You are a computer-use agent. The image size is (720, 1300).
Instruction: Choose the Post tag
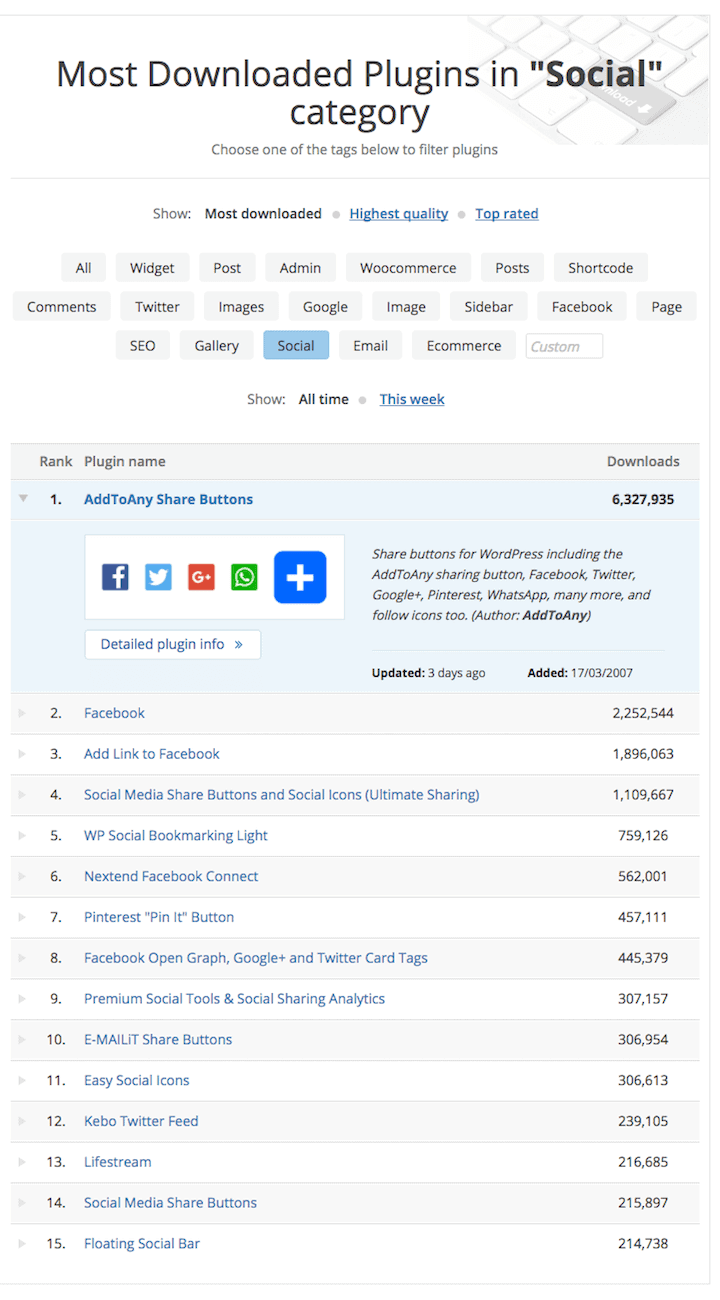[x=227, y=268]
